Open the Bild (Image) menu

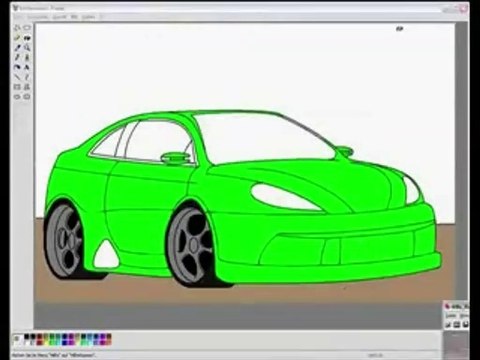(74, 17)
